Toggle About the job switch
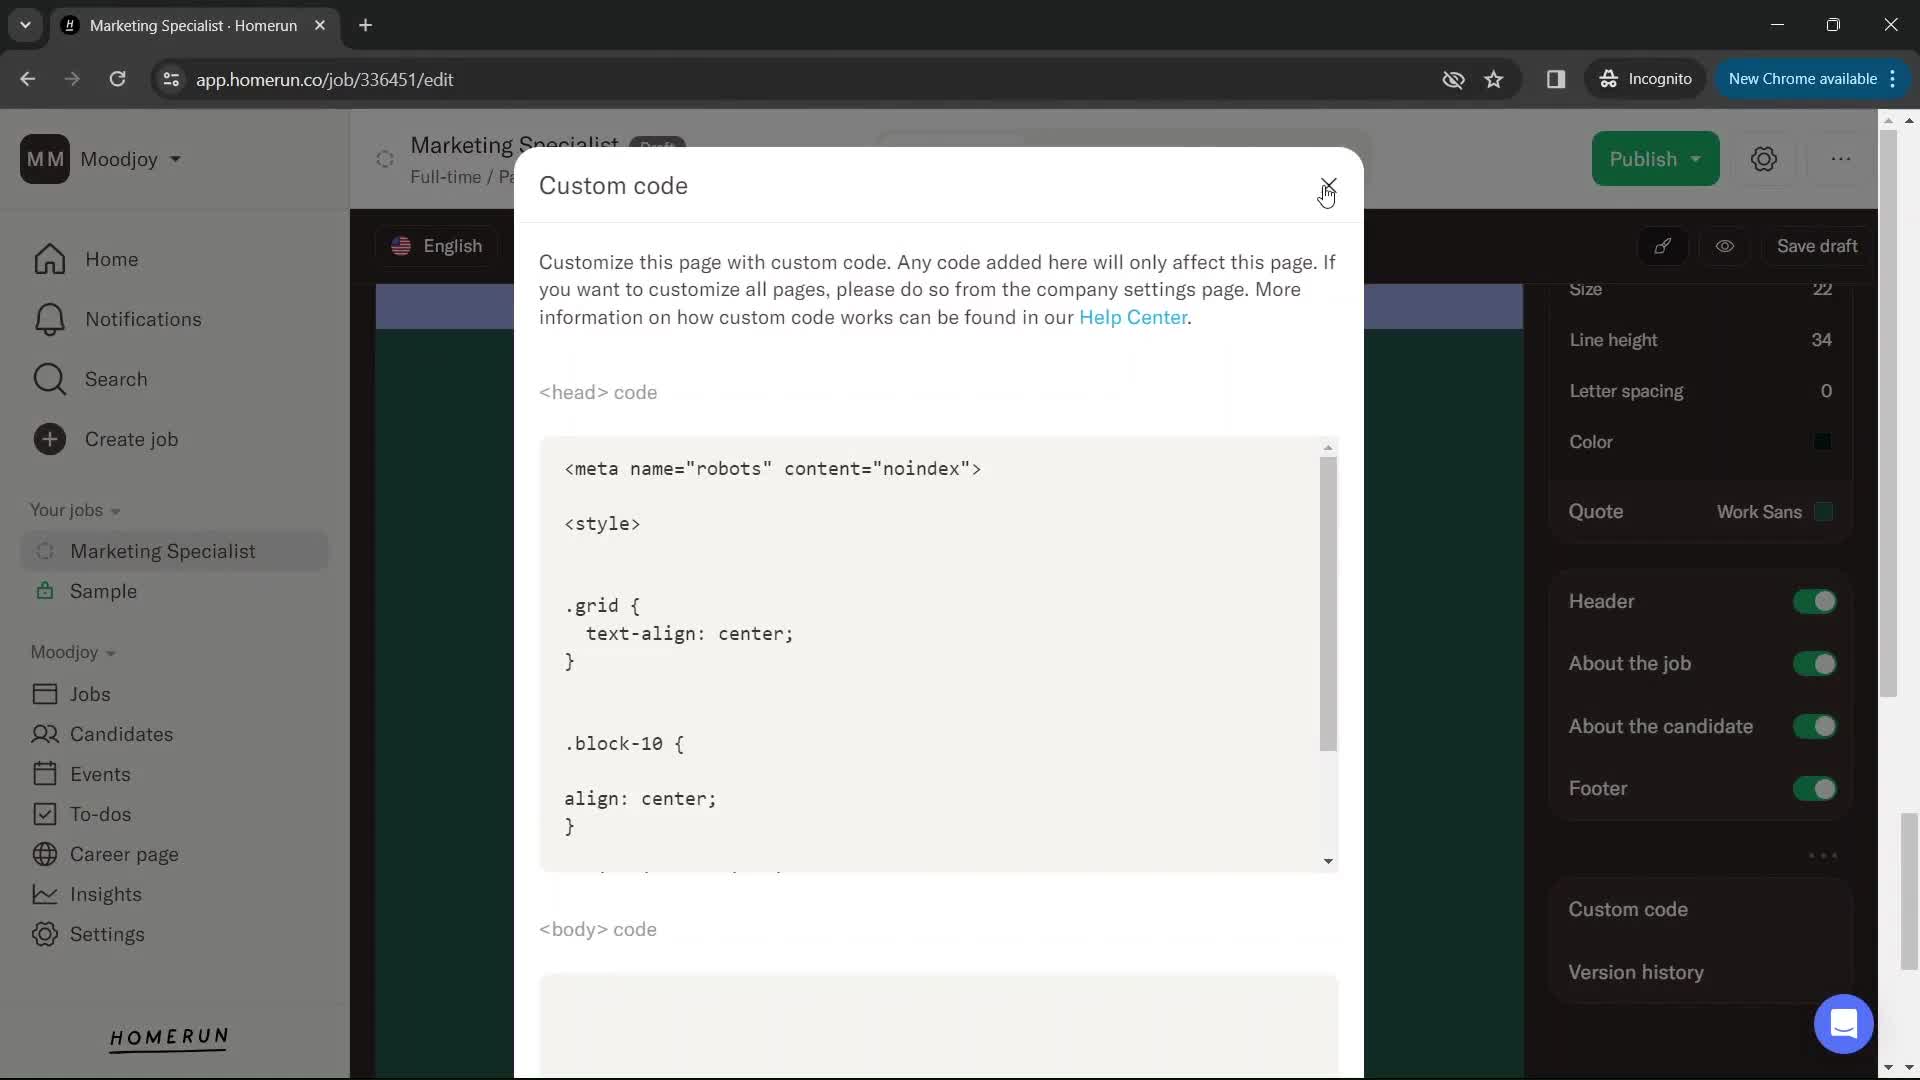Image resolution: width=1920 pixels, height=1080 pixels. pos(1814,664)
